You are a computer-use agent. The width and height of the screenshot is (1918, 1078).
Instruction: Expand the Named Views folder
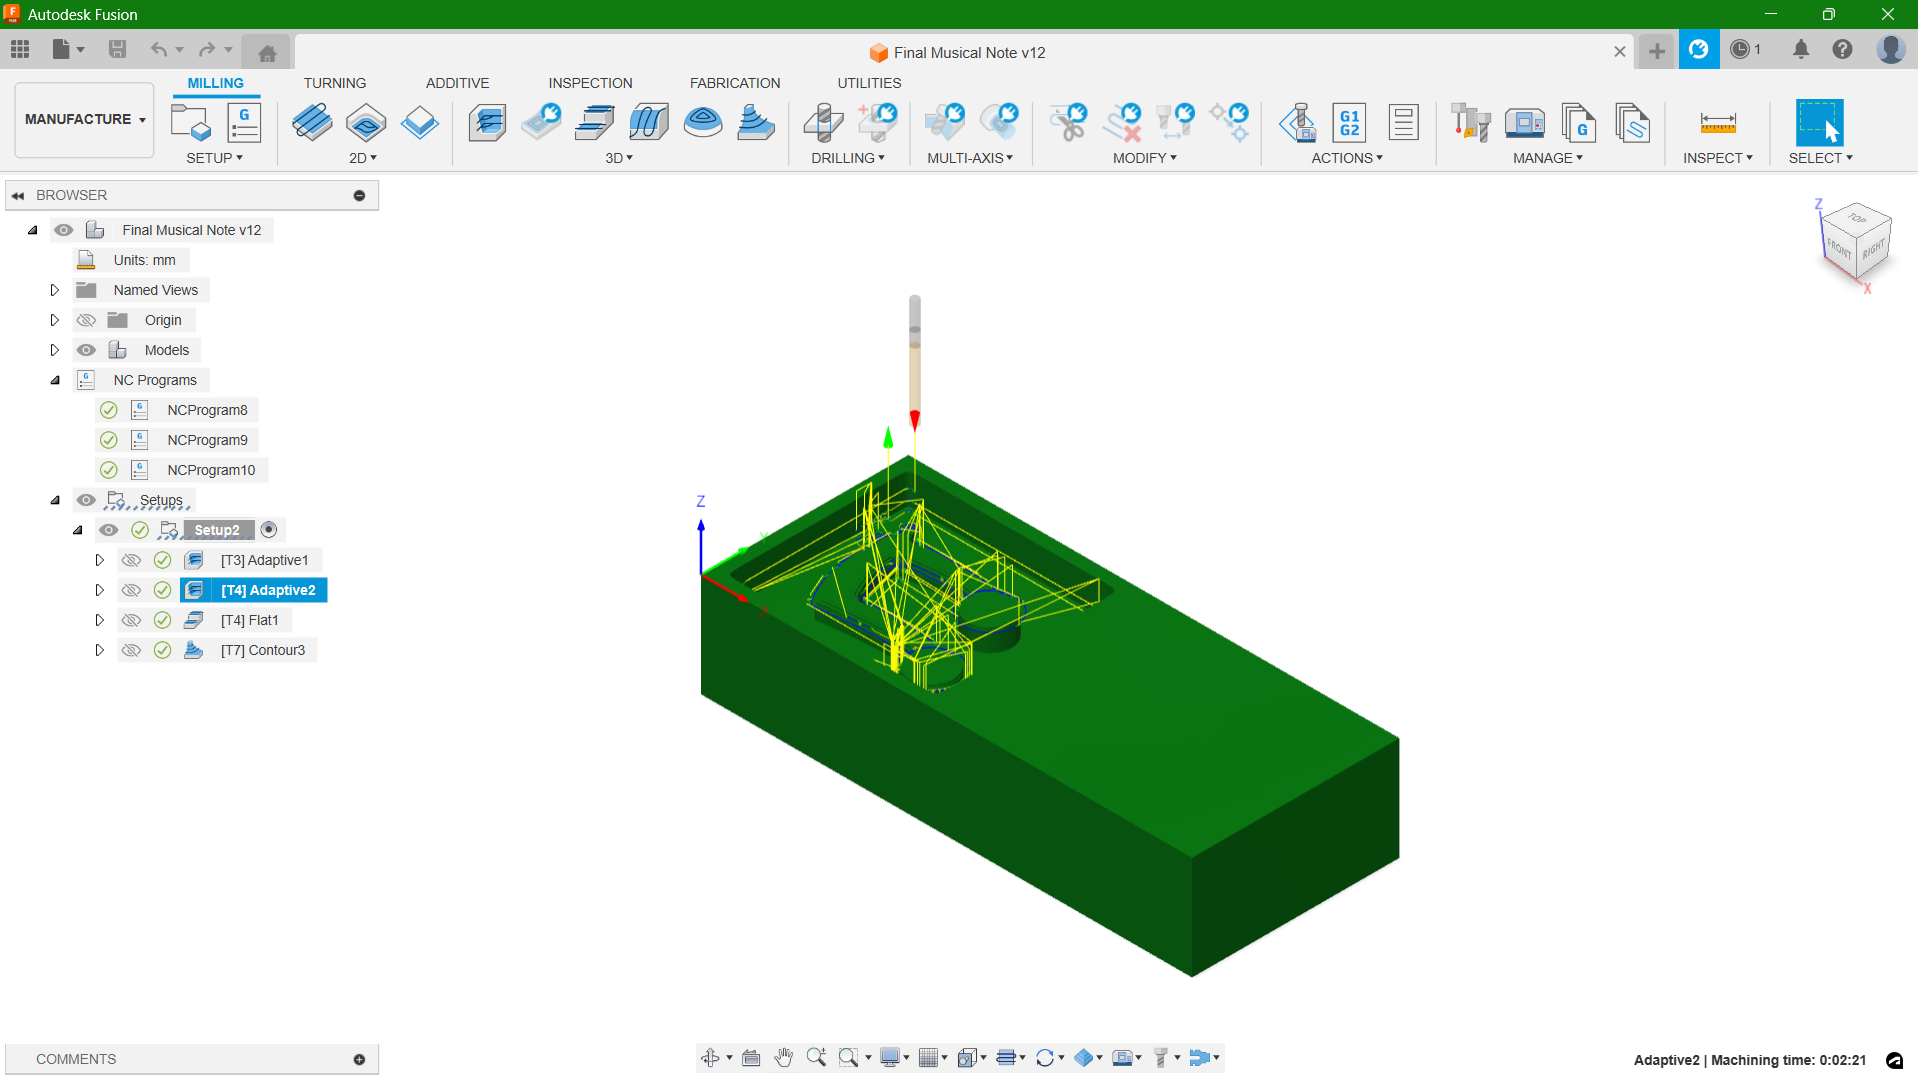[55, 290]
